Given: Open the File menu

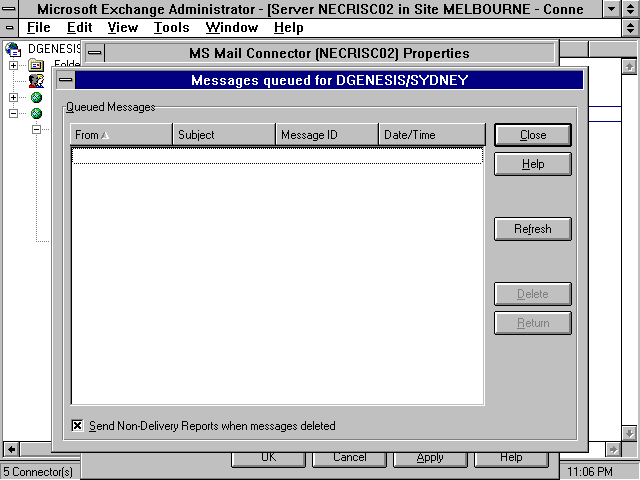Looking at the screenshot, I should pos(38,28).
